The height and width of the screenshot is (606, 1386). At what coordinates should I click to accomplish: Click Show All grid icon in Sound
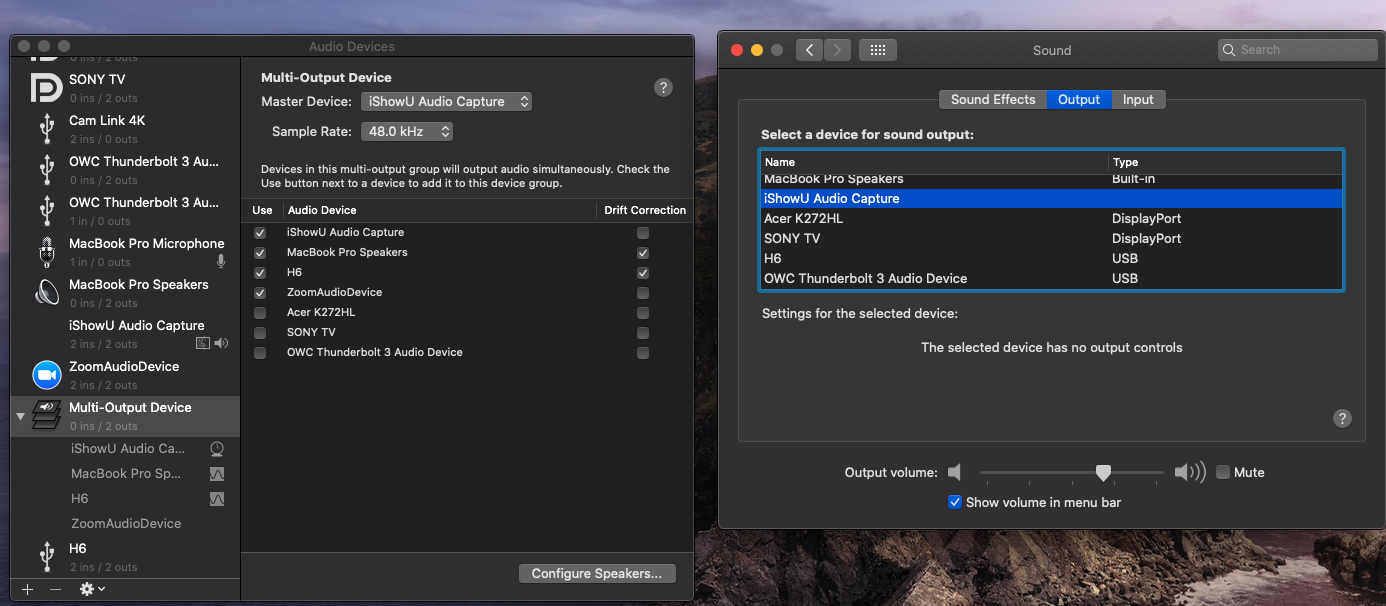click(x=877, y=50)
